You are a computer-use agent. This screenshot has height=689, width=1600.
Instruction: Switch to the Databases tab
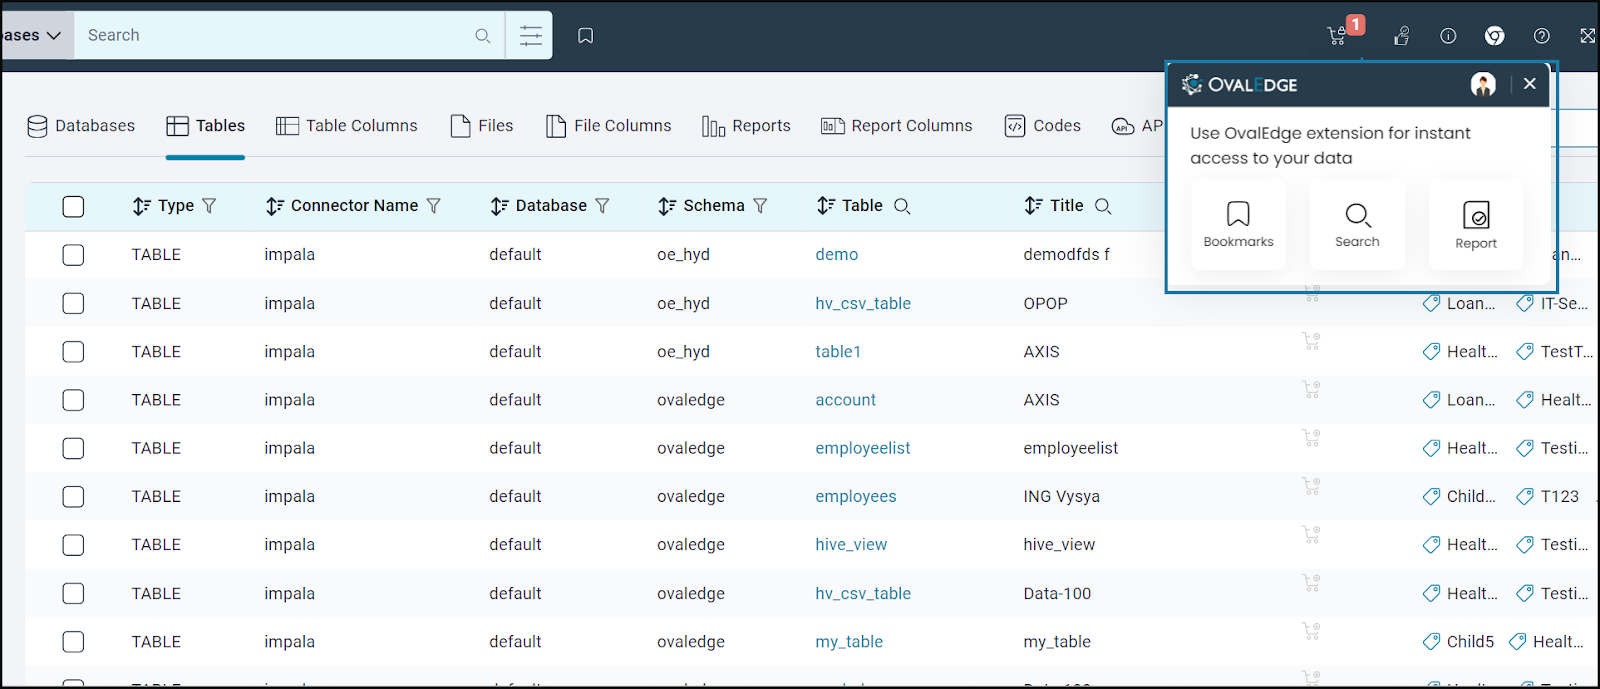[x=81, y=126]
